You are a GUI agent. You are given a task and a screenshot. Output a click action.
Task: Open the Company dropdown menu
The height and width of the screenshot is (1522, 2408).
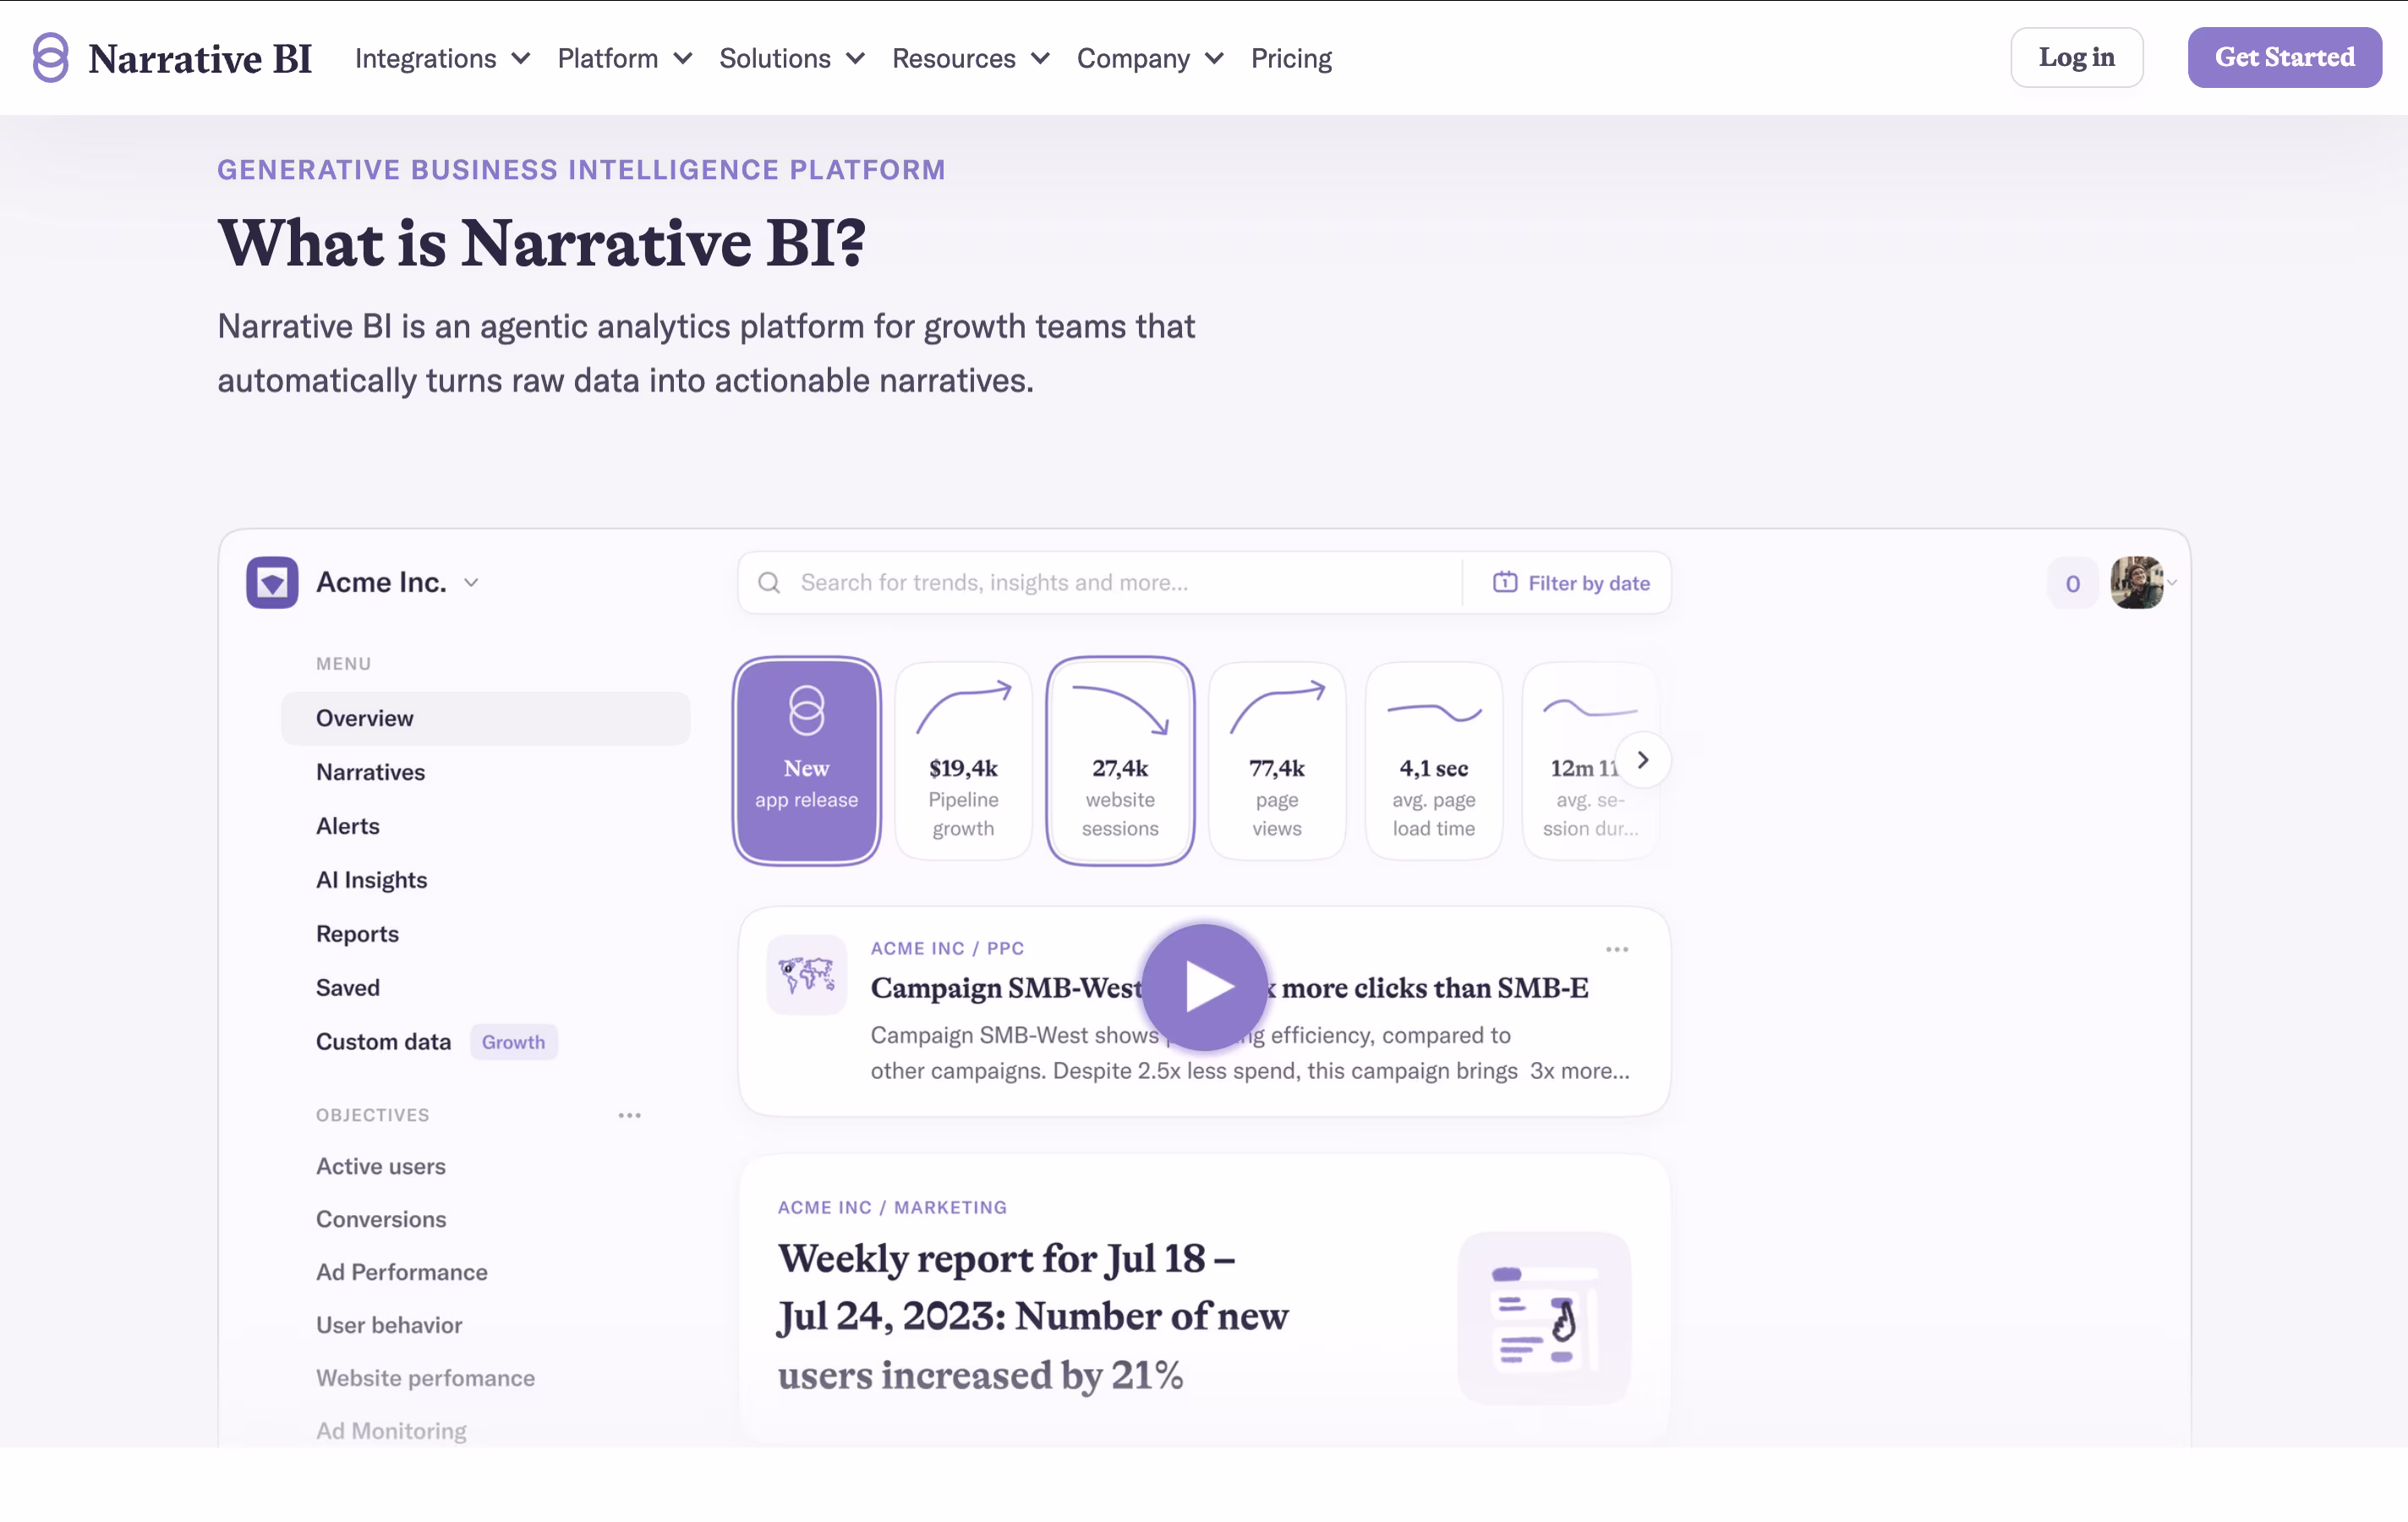1150,58
